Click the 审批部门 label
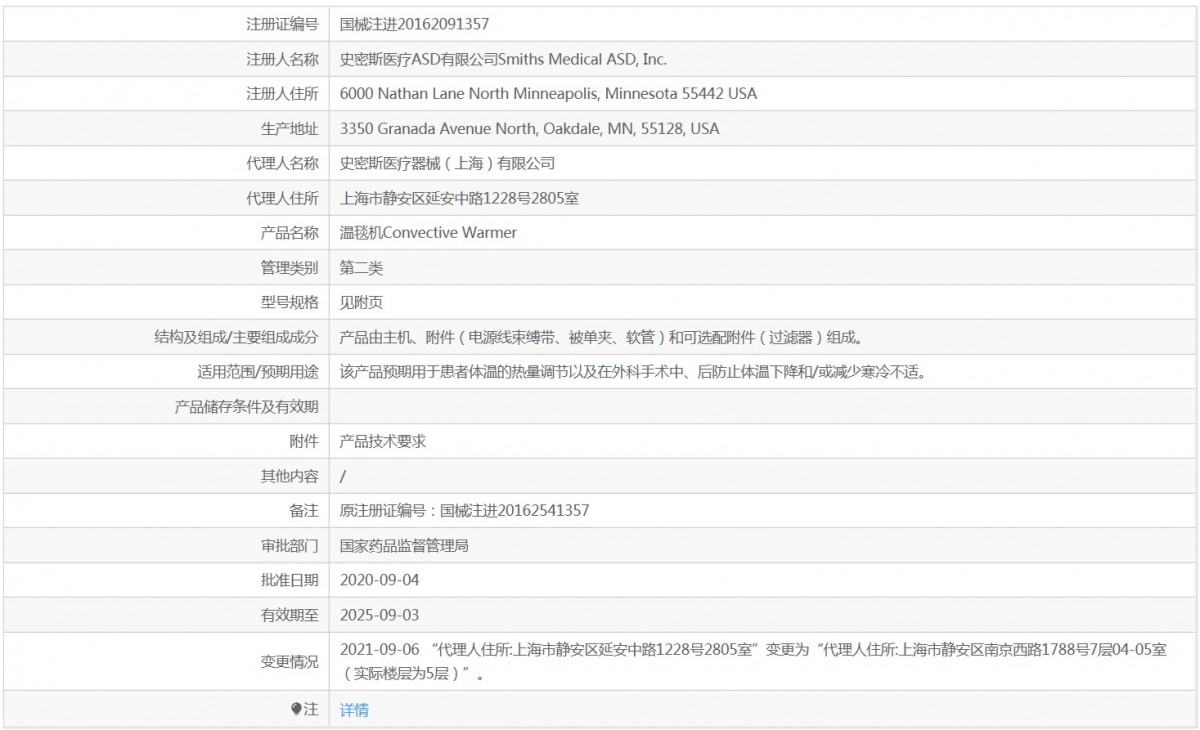 (289, 546)
